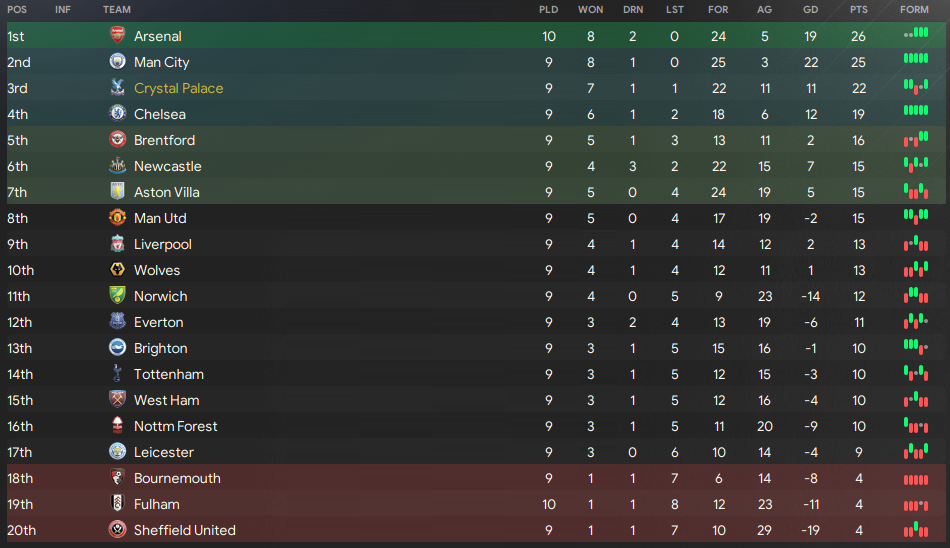Click the Liverpool crest icon
This screenshot has width=950, height=548.
(118, 243)
